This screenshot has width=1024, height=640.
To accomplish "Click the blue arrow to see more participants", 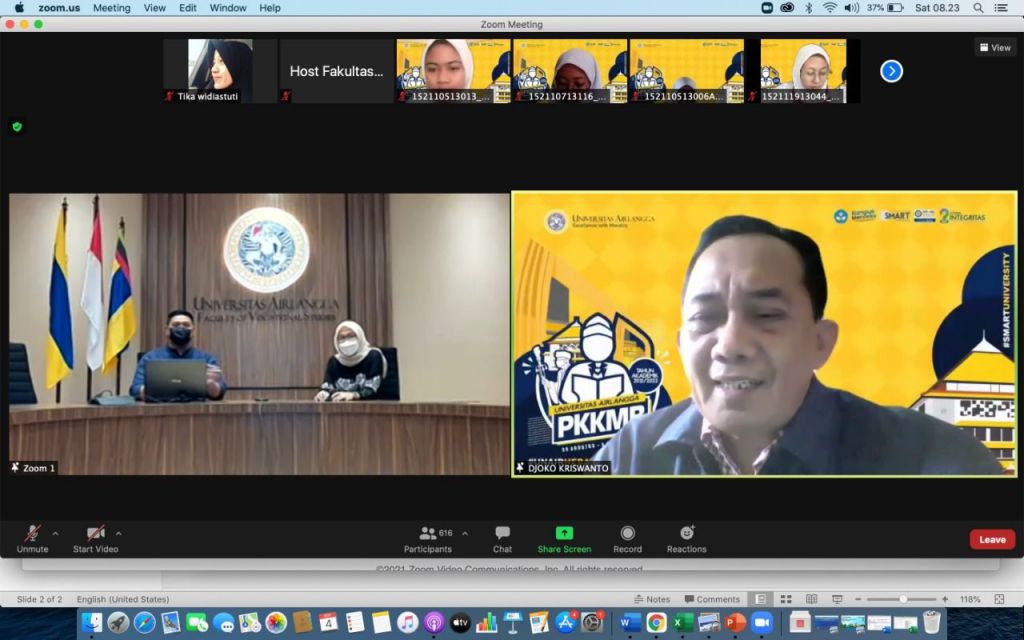I will (890, 70).
